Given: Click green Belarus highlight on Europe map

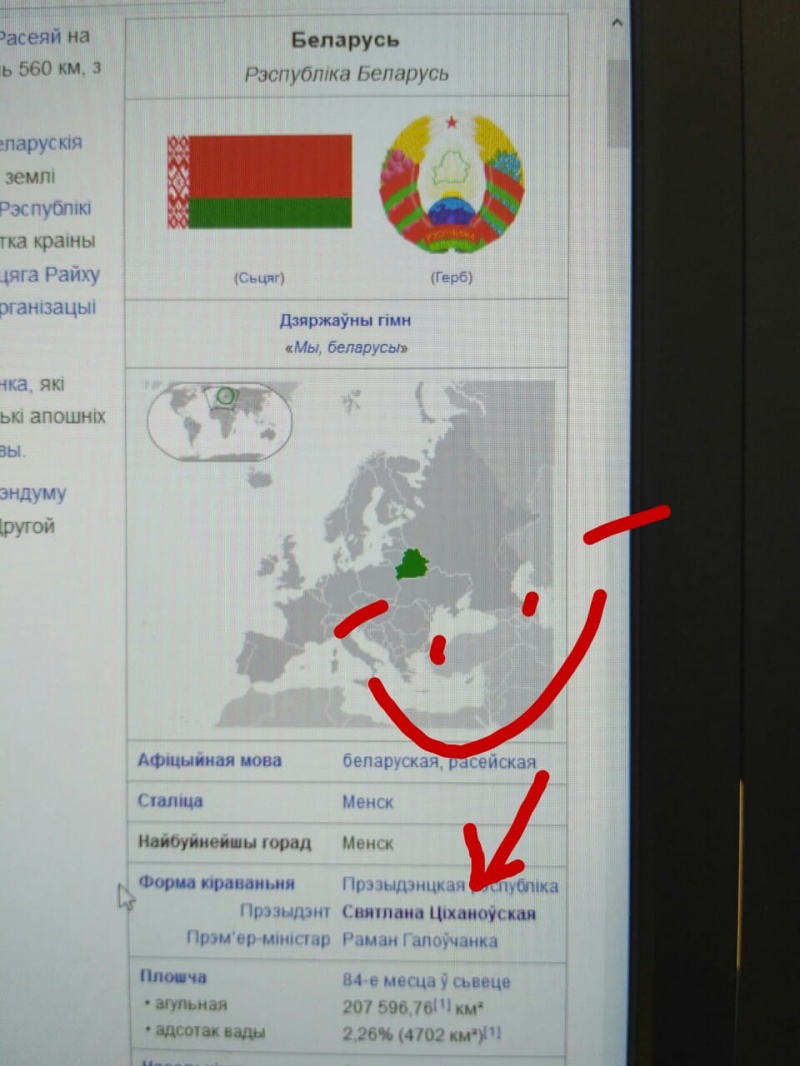Looking at the screenshot, I should pyautogui.click(x=411, y=564).
